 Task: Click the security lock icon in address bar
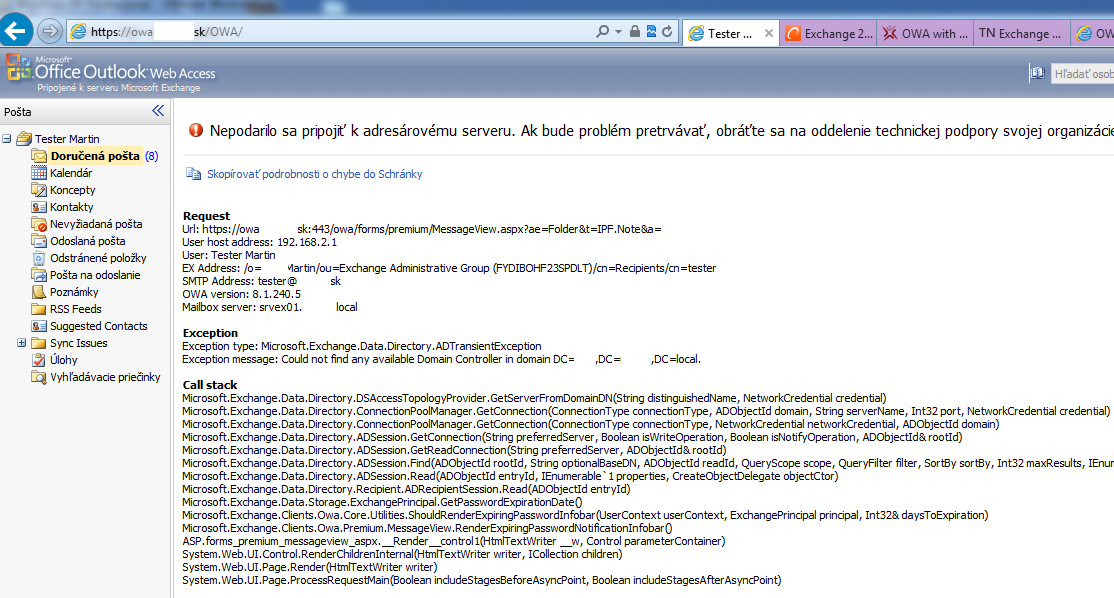[x=634, y=32]
